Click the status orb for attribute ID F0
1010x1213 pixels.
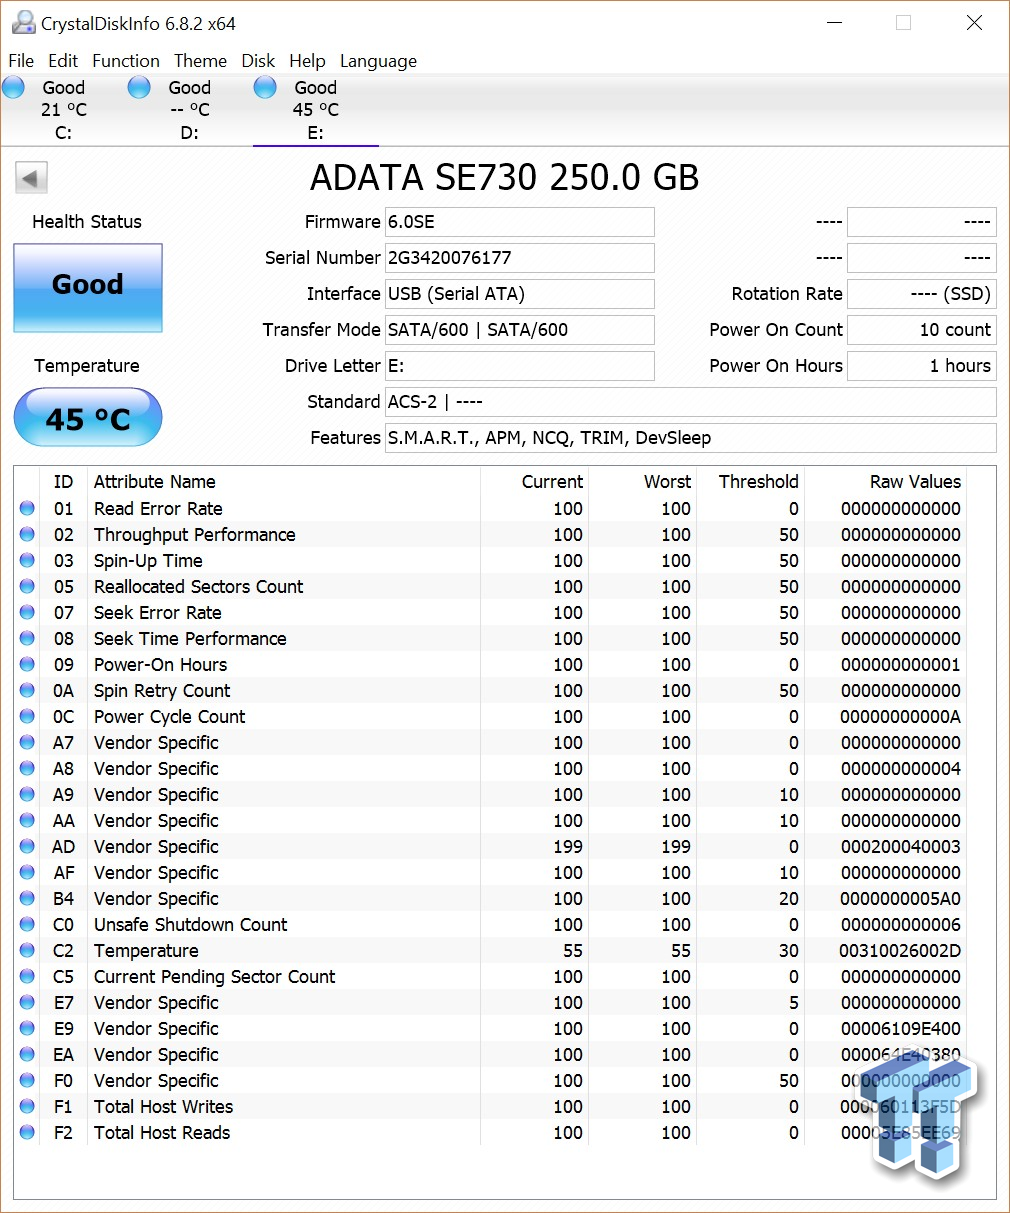click(x=27, y=1081)
